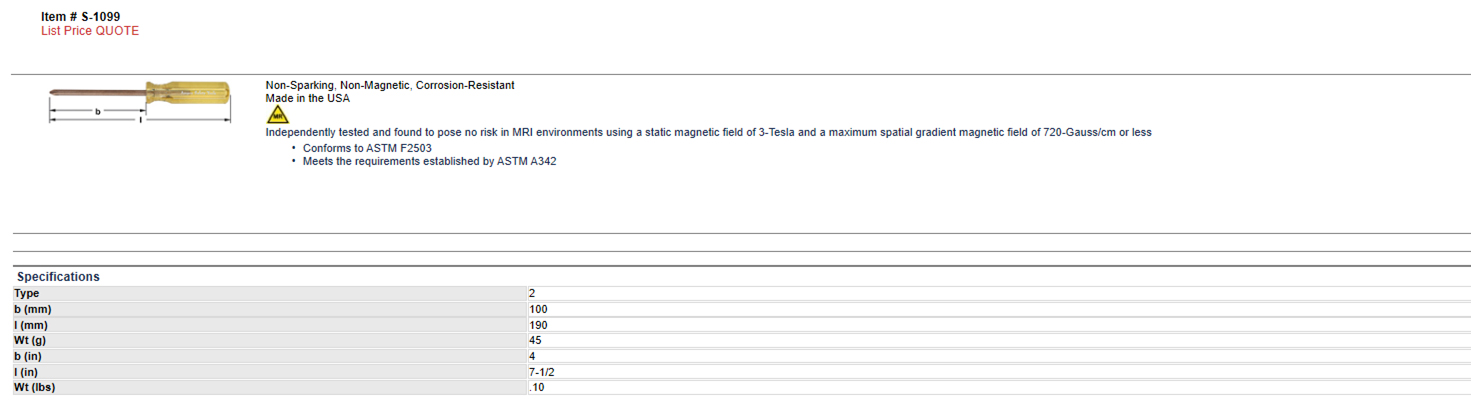The image size is (1471, 408).
Task: Click the Wt (lbs) value .10
Action: coord(536,387)
